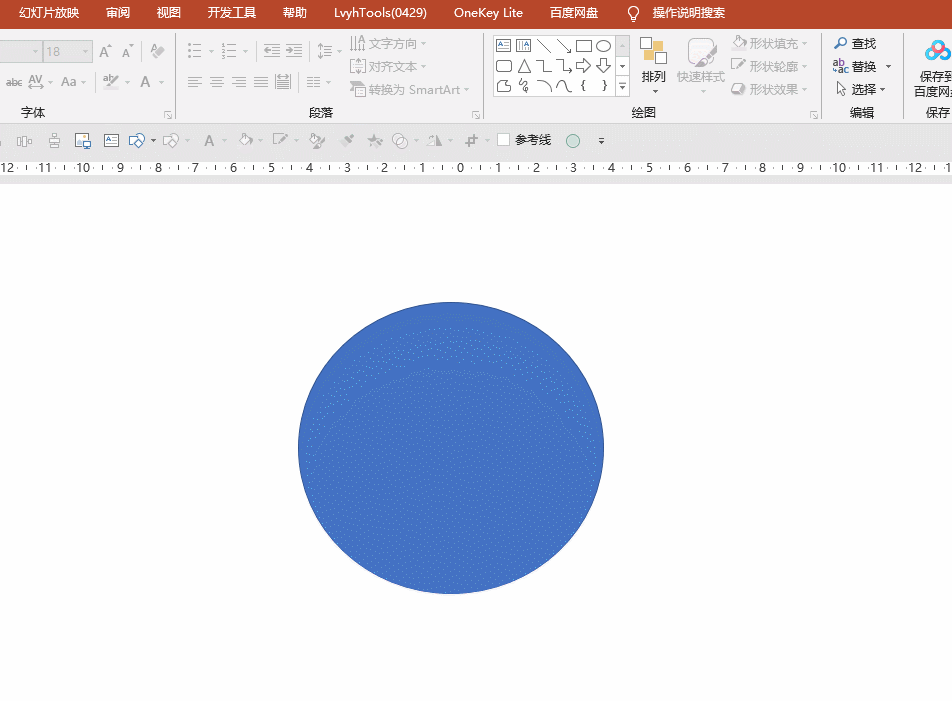
Task: Expand the shapes gallery more arrow
Action: click(622, 87)
